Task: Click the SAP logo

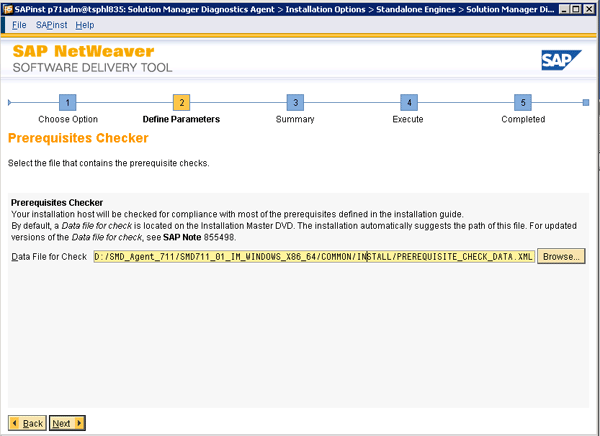Action: pos(561,60)
